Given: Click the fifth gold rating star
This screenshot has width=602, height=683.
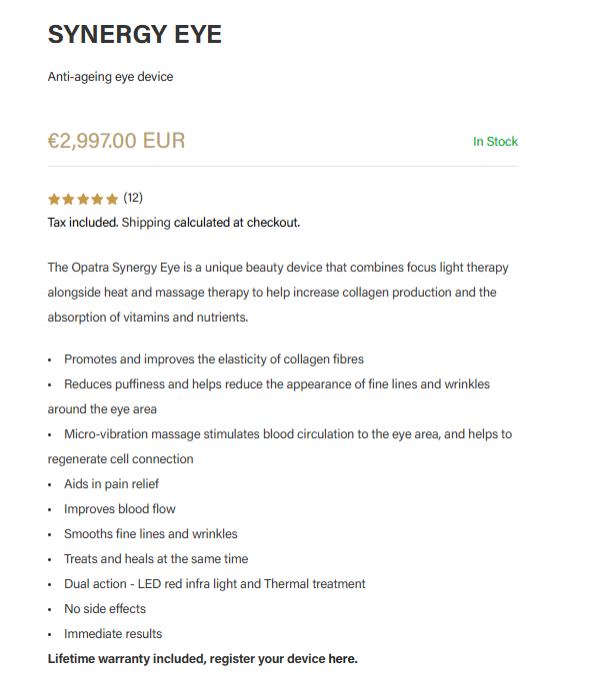Looking at the screenshot, I should [x=112, y=199].
